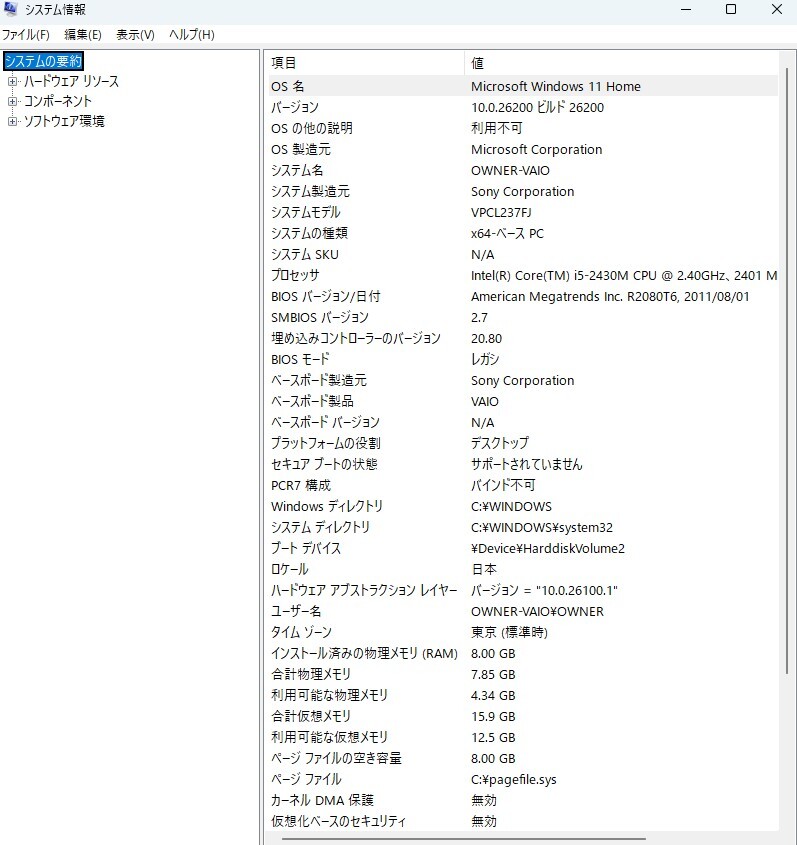Select the カーネル DMA 保護 row
This screenshot has height=845, width=797.
[x=523, y=801]
